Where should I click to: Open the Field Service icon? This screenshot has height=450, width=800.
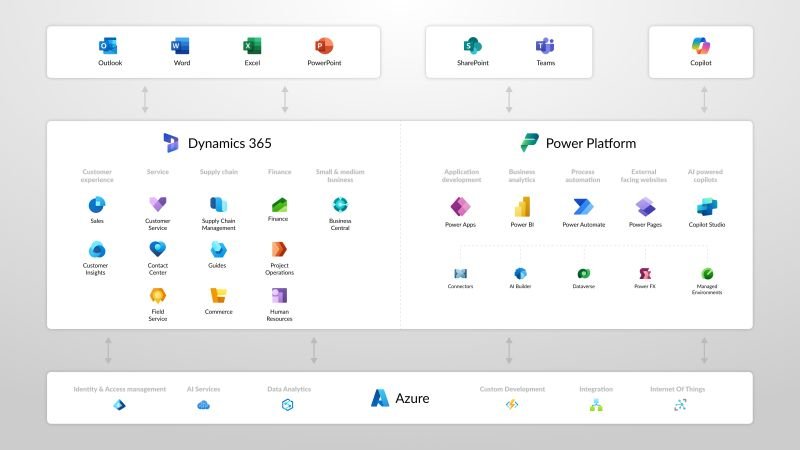(x=158, y=295)
